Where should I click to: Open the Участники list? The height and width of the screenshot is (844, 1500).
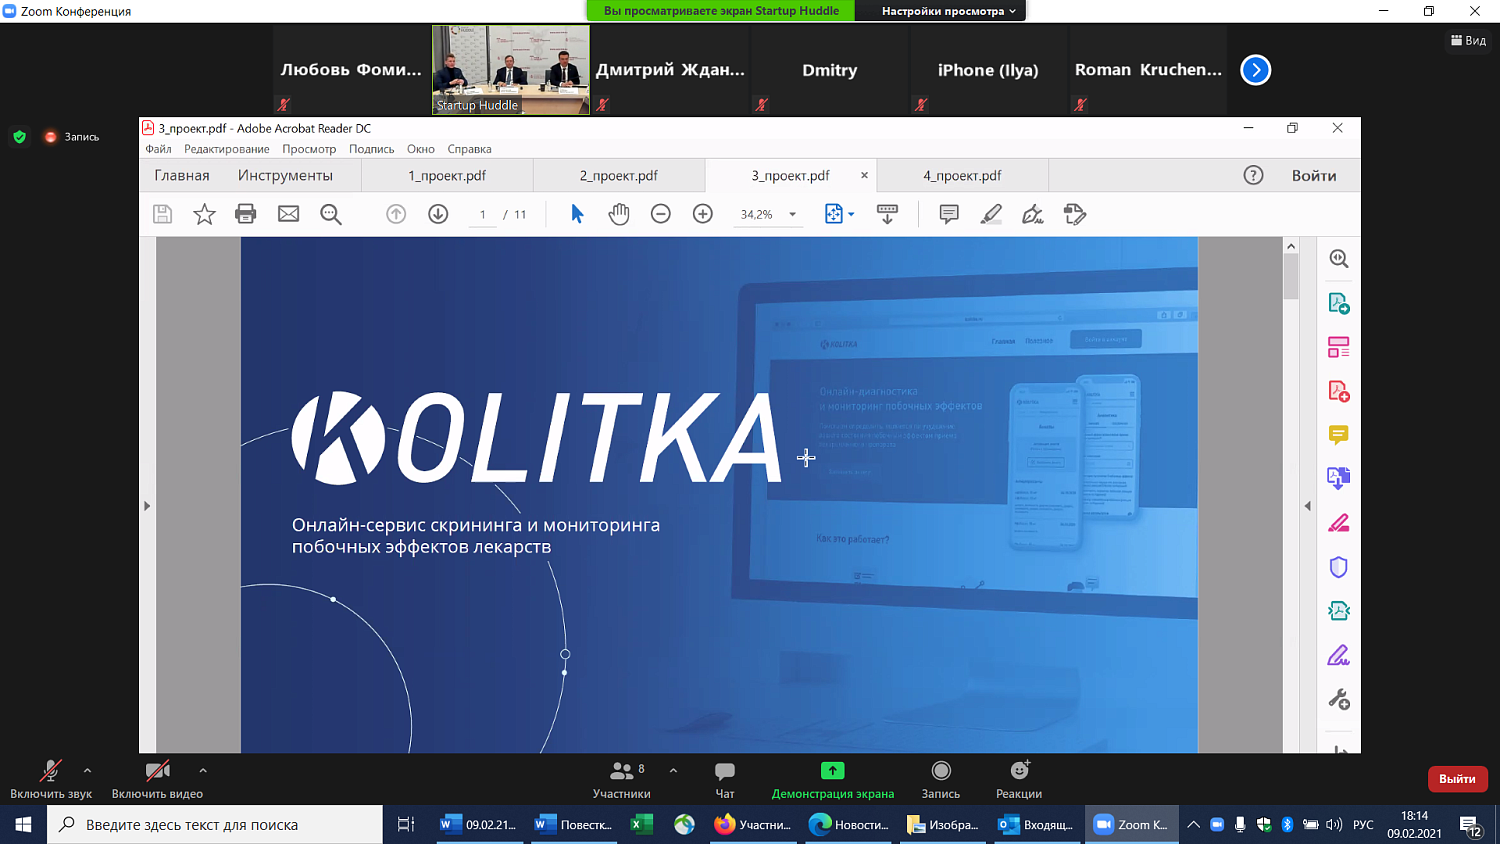[621, 779]
